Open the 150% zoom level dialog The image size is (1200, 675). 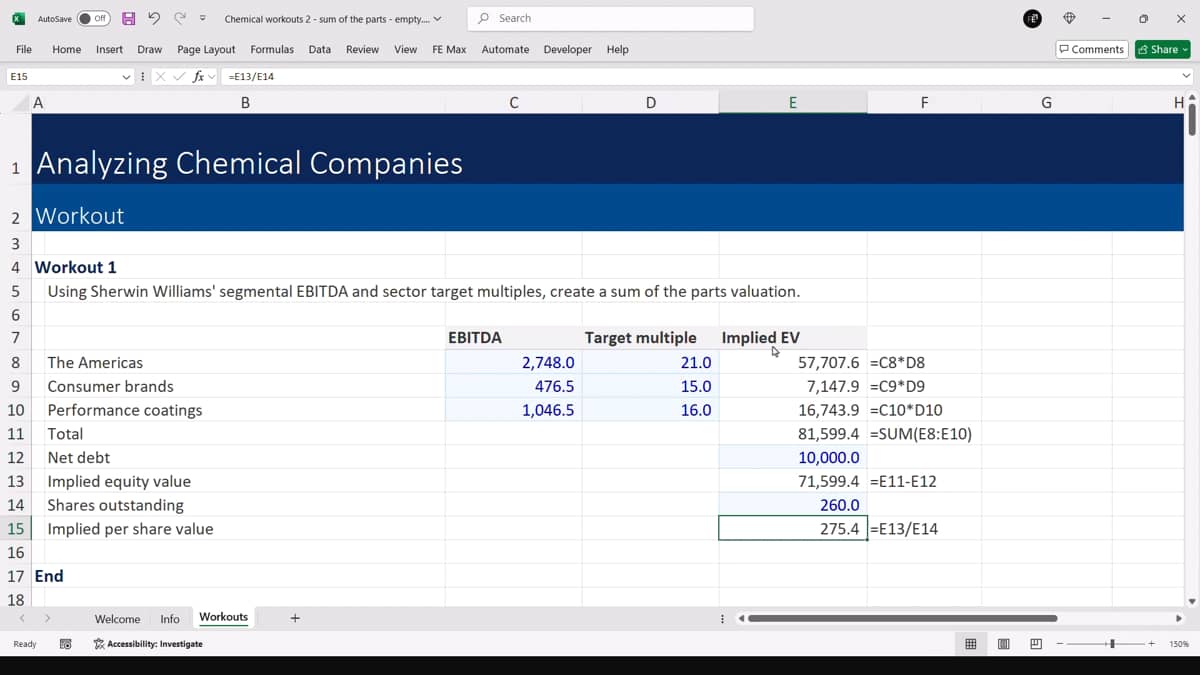click(1178, 644)
